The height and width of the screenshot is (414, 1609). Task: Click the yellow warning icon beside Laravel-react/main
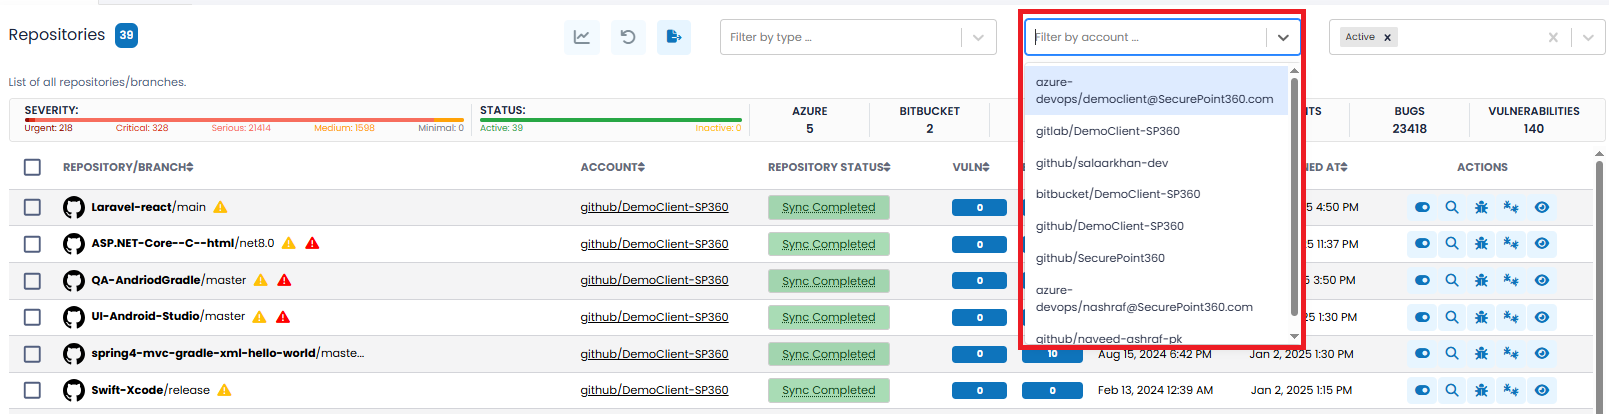click(221, 207)
